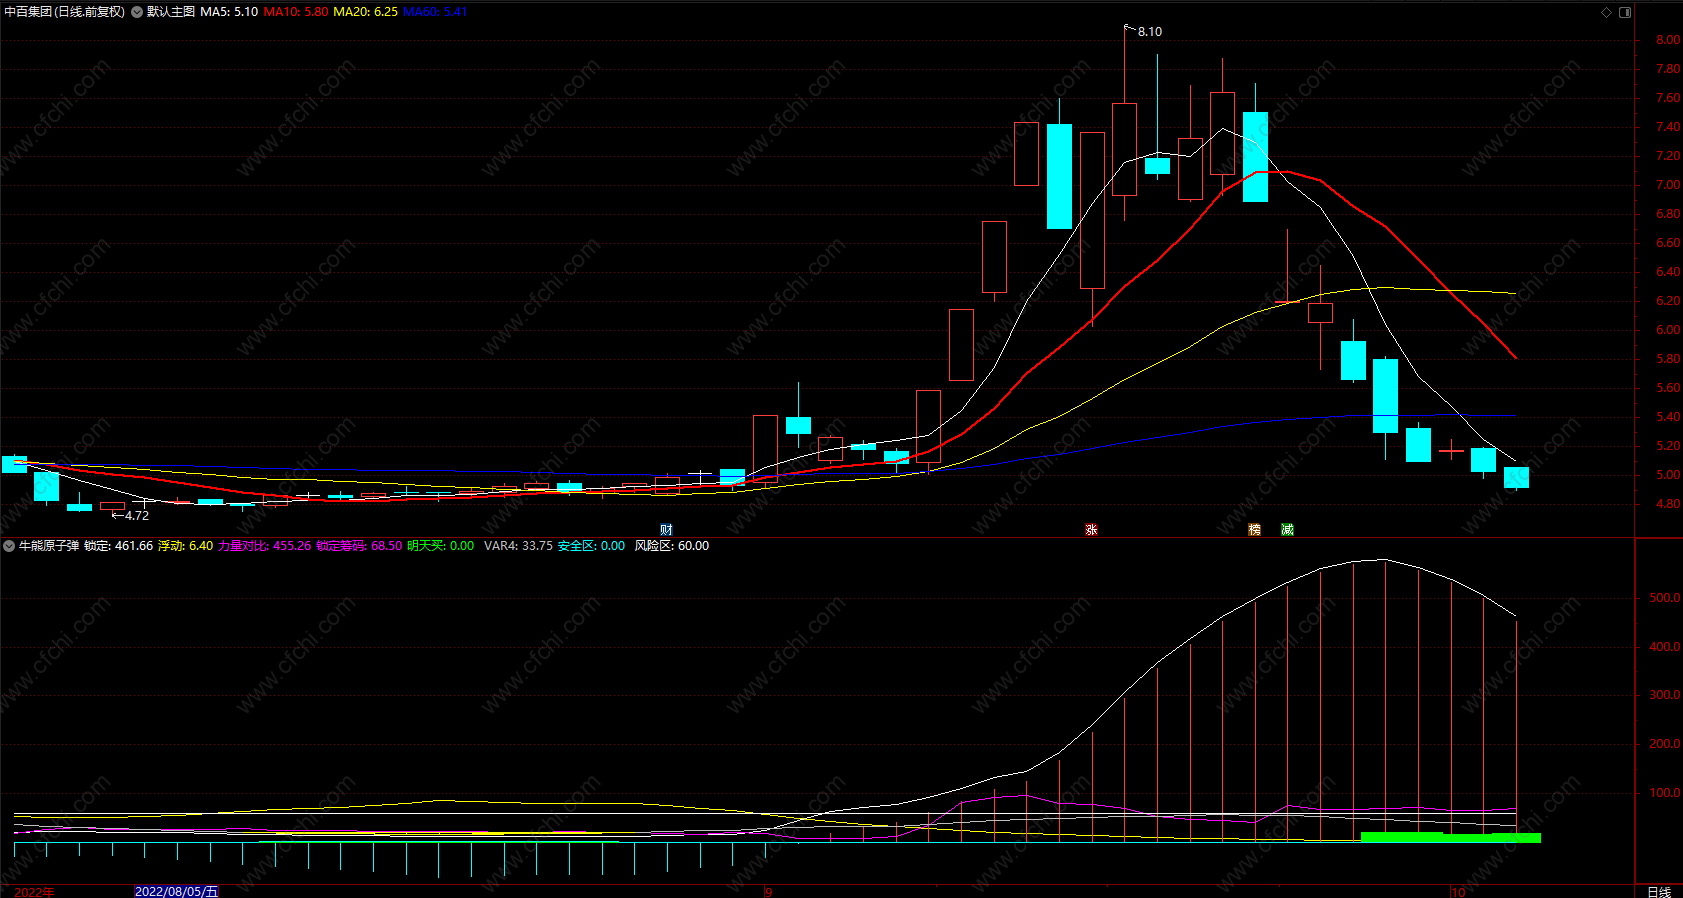Click the 8.10 high price label
Viewport: 1683px width, 898px height.
1150,32
